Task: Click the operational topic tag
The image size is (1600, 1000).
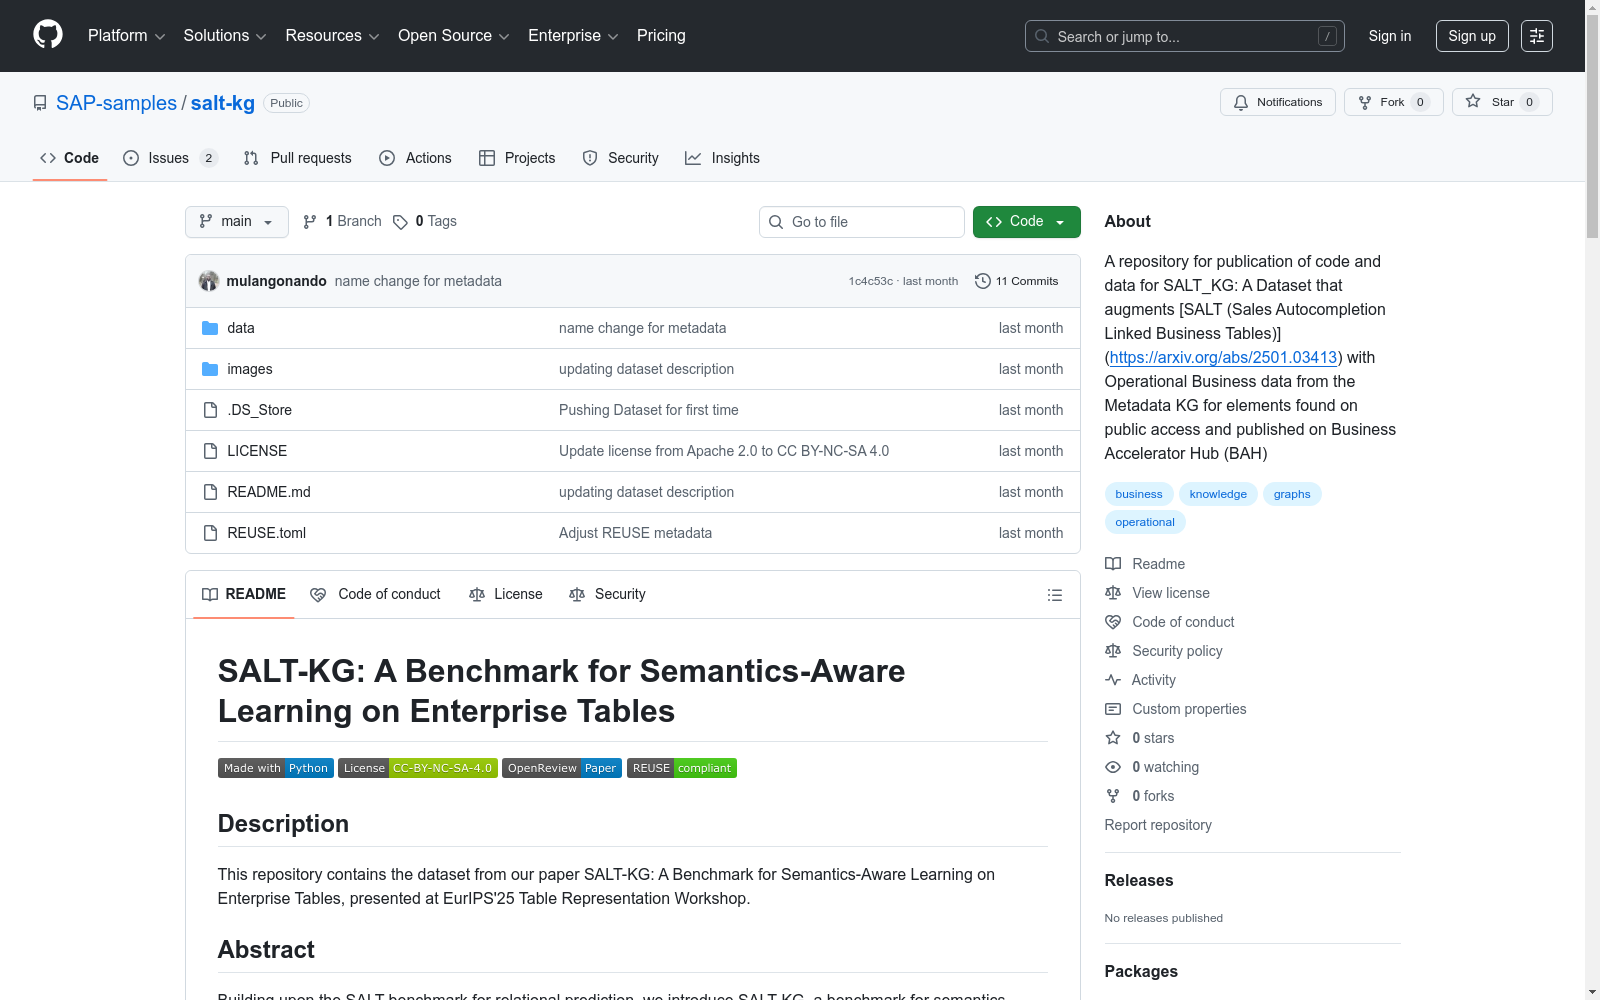Action: (1145, 522)
